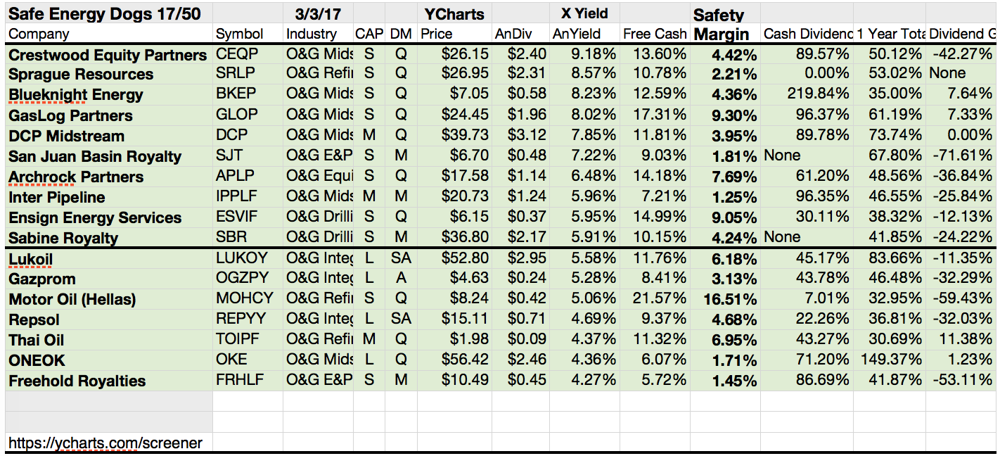
Task: Click the Motor Oil (Hellas) 16.51% safety margin
Action: (725, 299)
